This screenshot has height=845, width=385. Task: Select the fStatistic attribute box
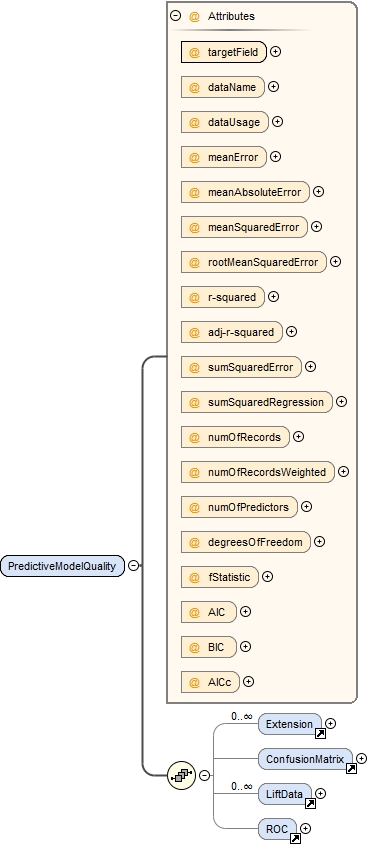point(220,578)
